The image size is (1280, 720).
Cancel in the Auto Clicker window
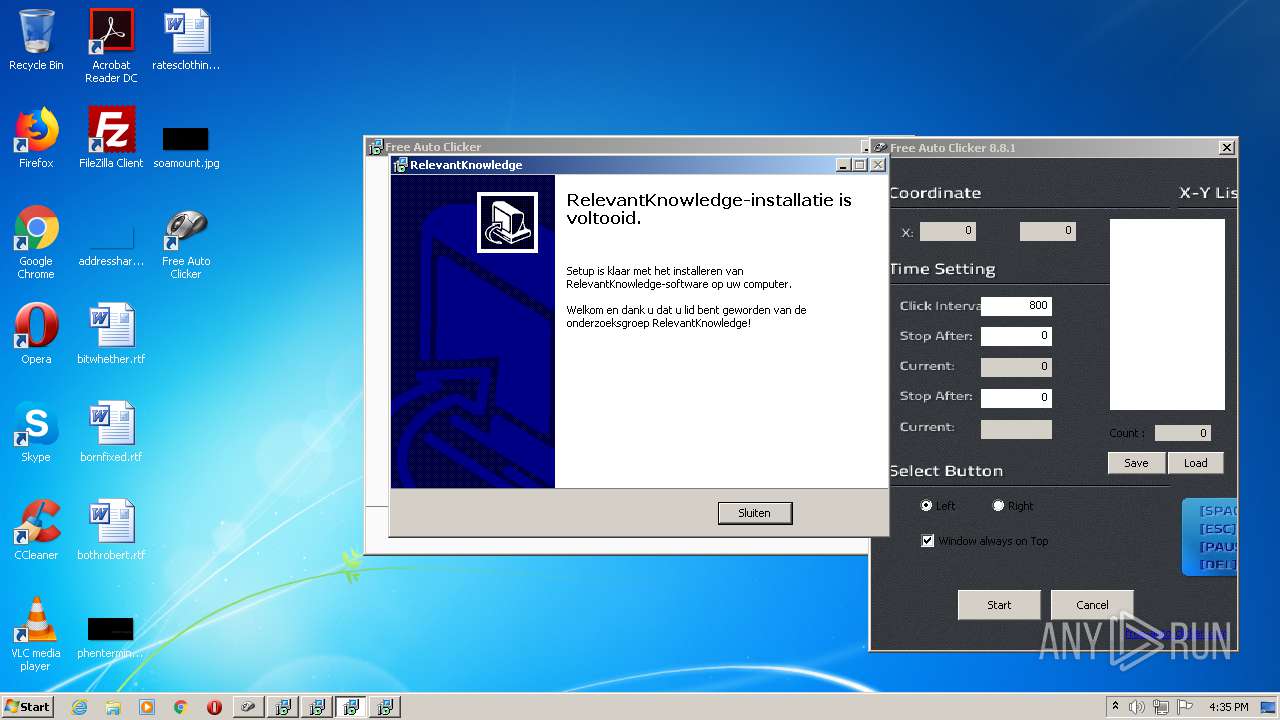tap(1092, 605)
